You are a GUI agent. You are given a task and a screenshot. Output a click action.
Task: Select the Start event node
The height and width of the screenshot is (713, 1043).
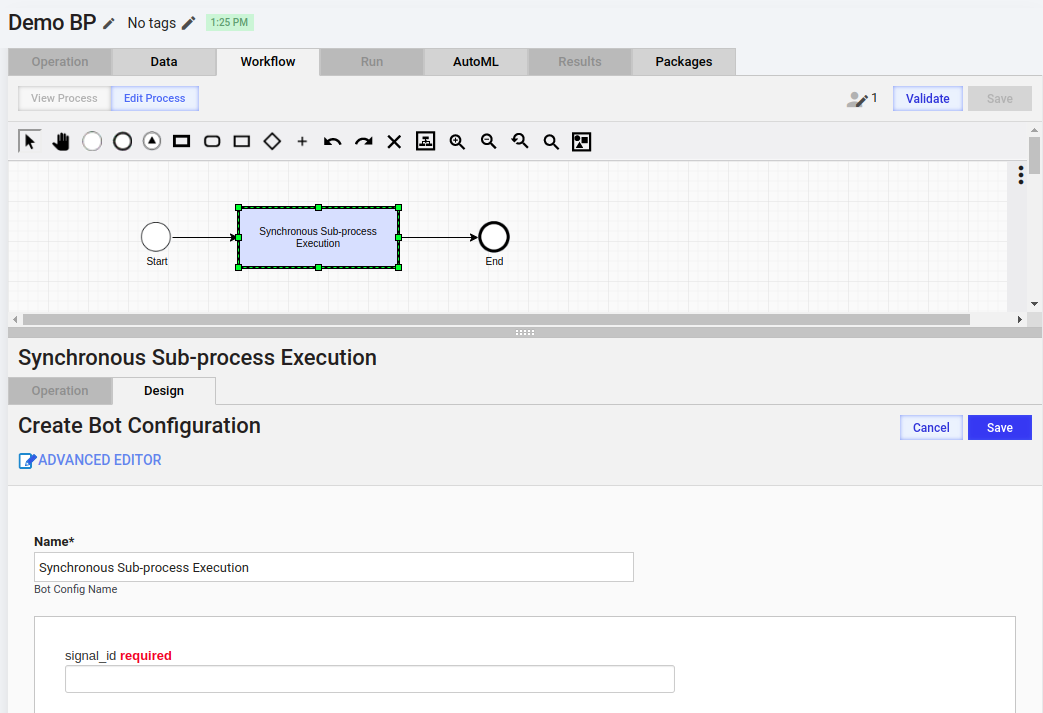[x=156, y=237]
